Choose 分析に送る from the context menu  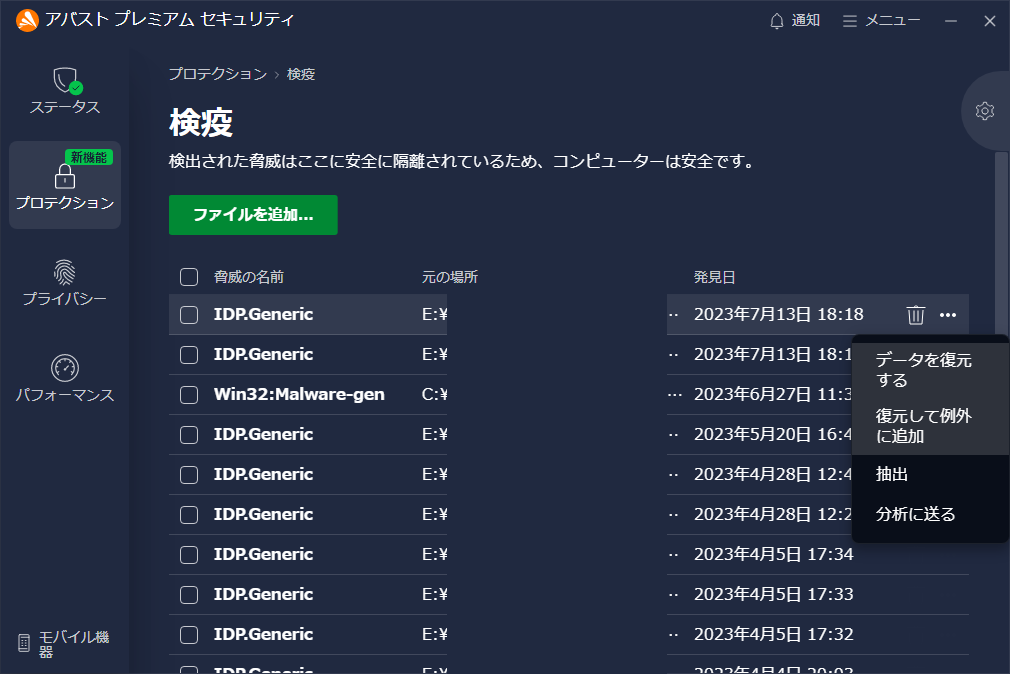930,514
